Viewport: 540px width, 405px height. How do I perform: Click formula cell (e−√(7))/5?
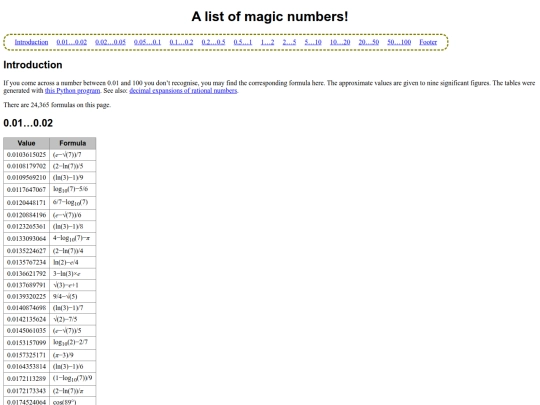pyautogui.click(x=73, y=330)
